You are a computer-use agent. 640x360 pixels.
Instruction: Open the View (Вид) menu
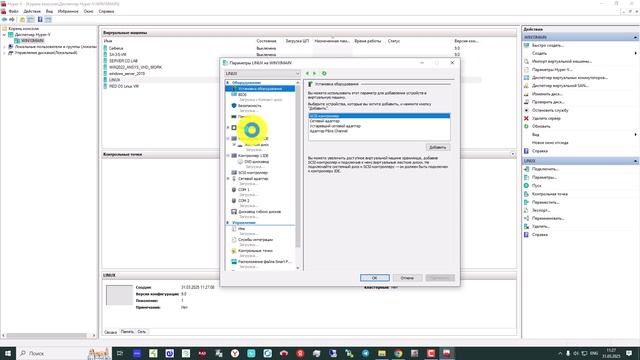point(49,11)
